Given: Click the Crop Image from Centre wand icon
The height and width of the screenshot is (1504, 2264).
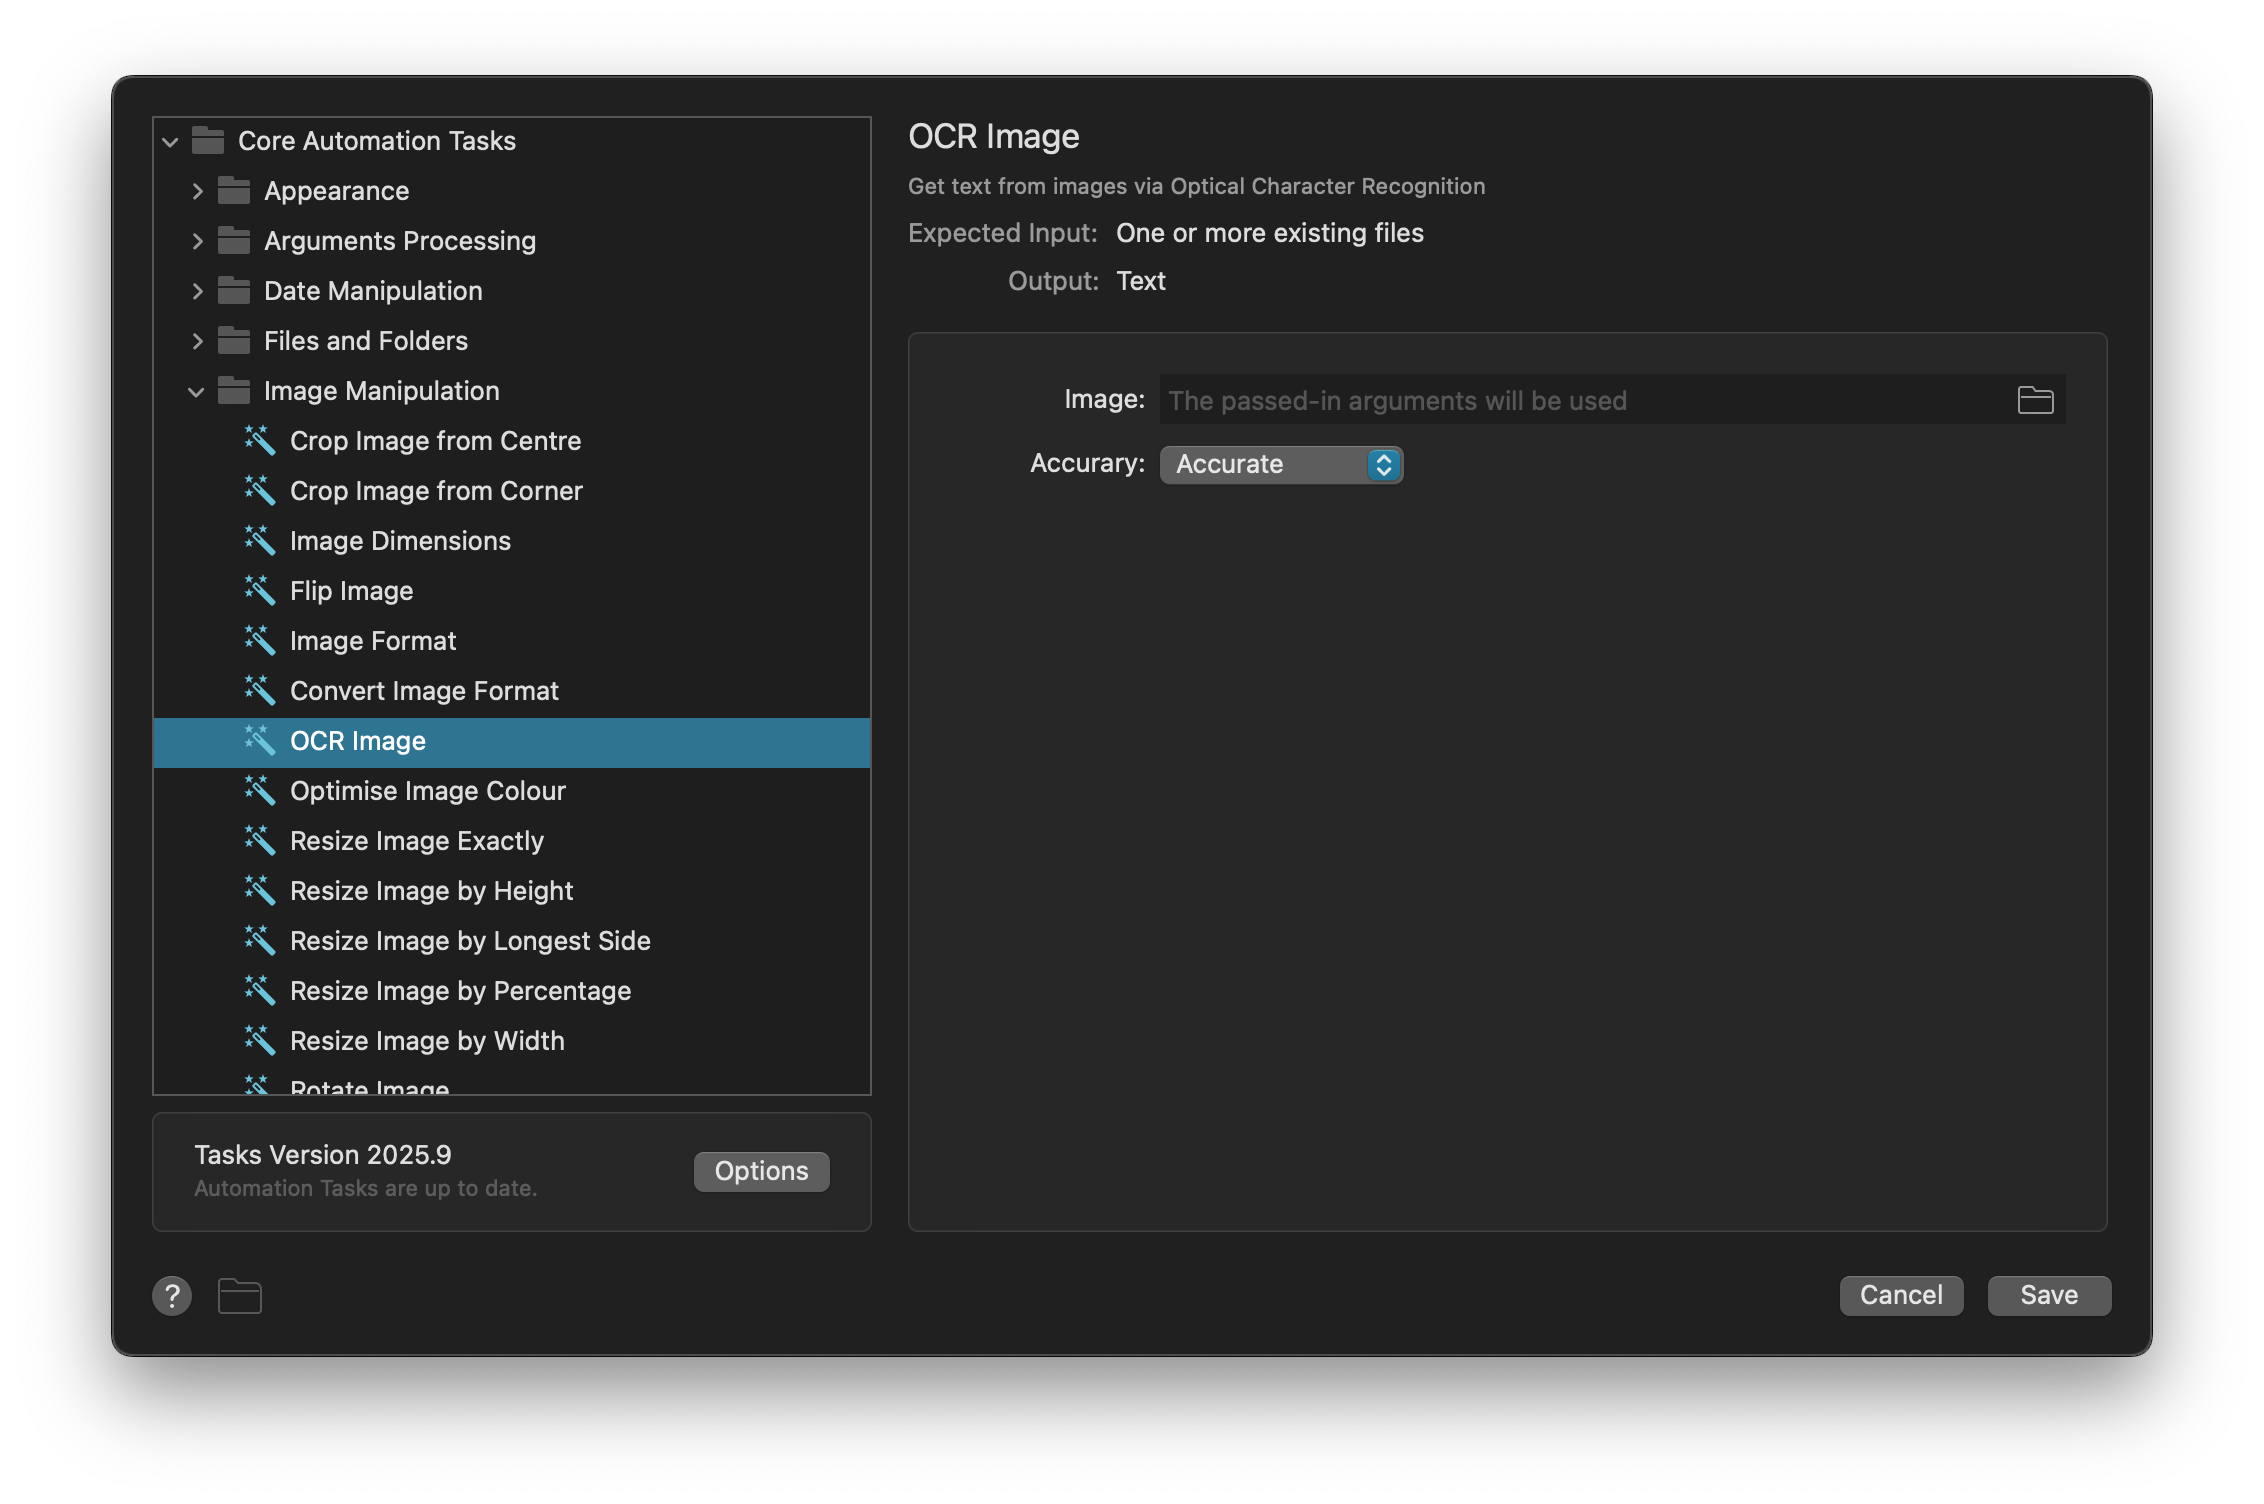Looking at the screenshot, I should click(x=260, y=440).
